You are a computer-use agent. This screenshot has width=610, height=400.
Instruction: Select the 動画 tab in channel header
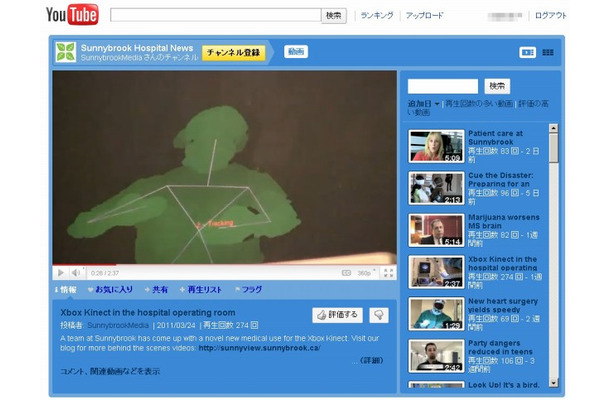(x=296, y=52)
